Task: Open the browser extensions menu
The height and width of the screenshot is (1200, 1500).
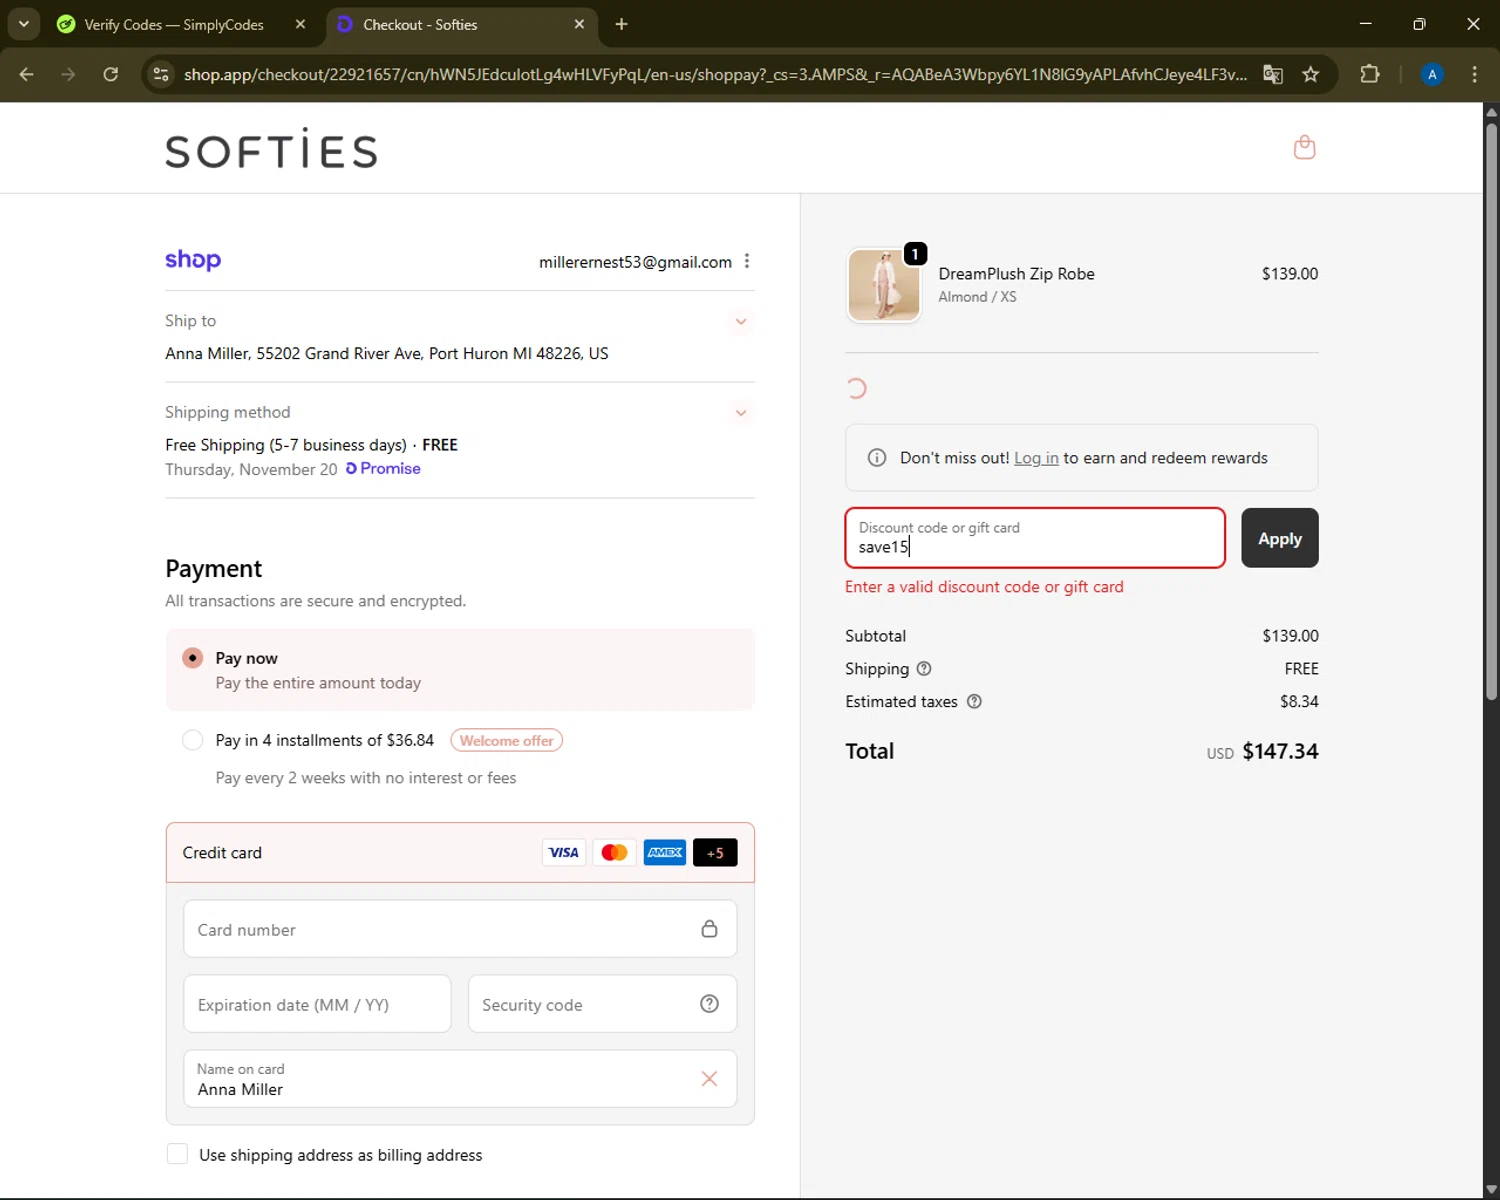Action: tap(1370, 74)
